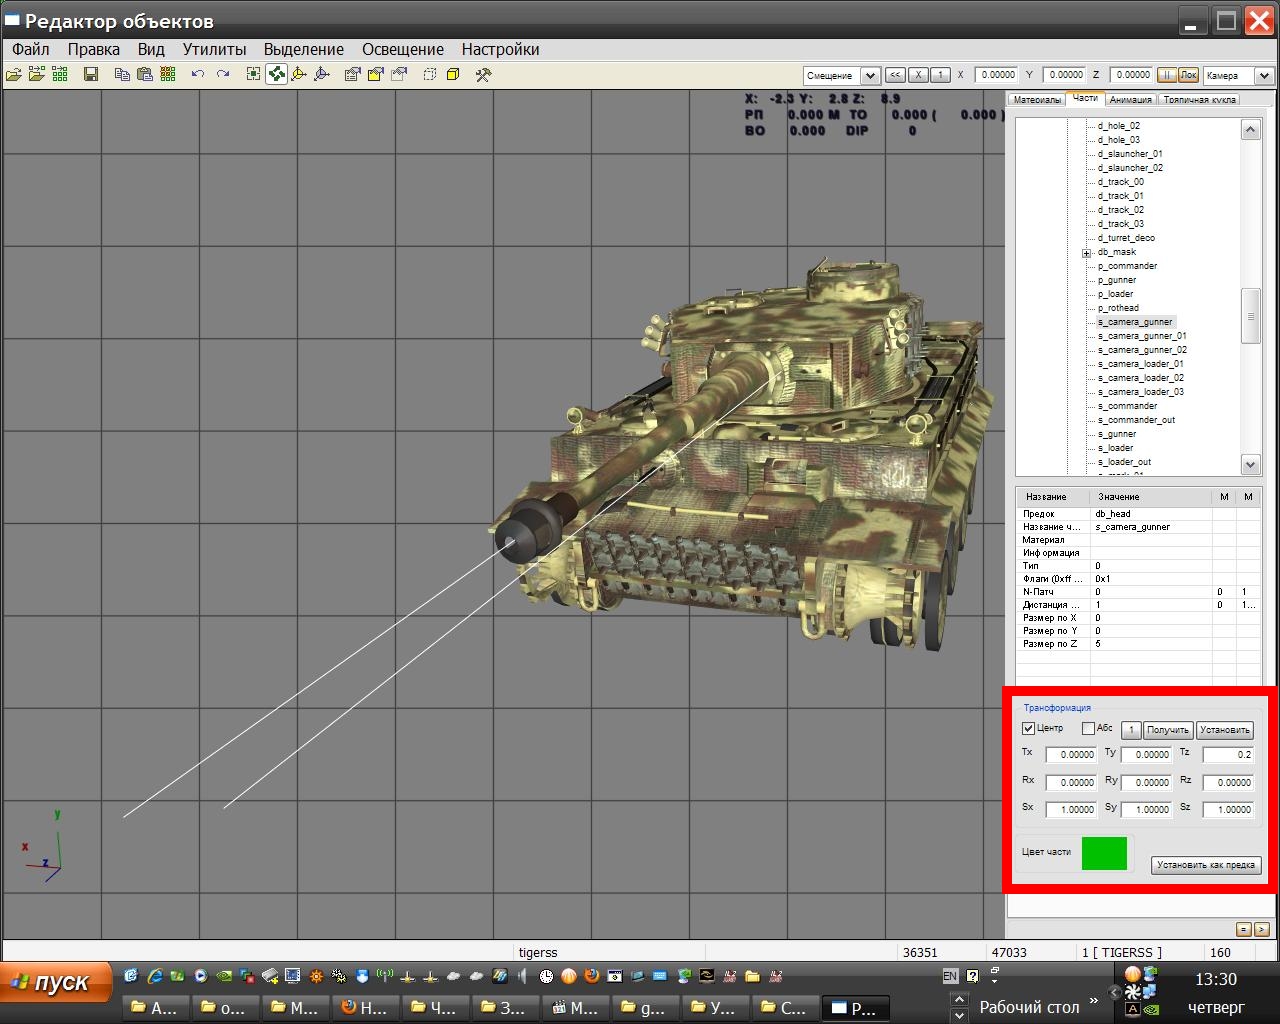Click the Redo arrow icon
This screenshot has height=1024, width=1280.
[x=222, y=74]
